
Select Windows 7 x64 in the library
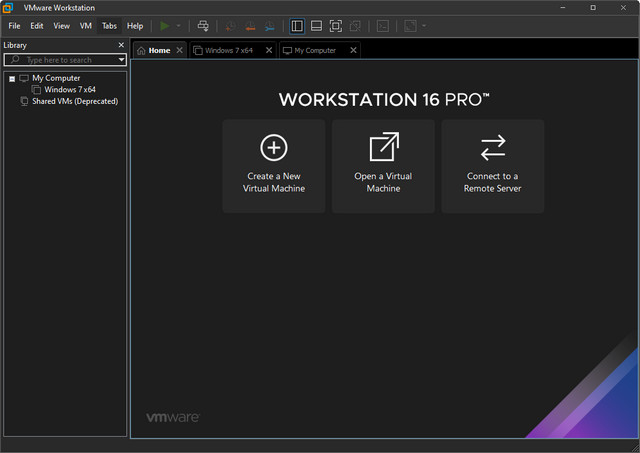click(x=69, y=90)
